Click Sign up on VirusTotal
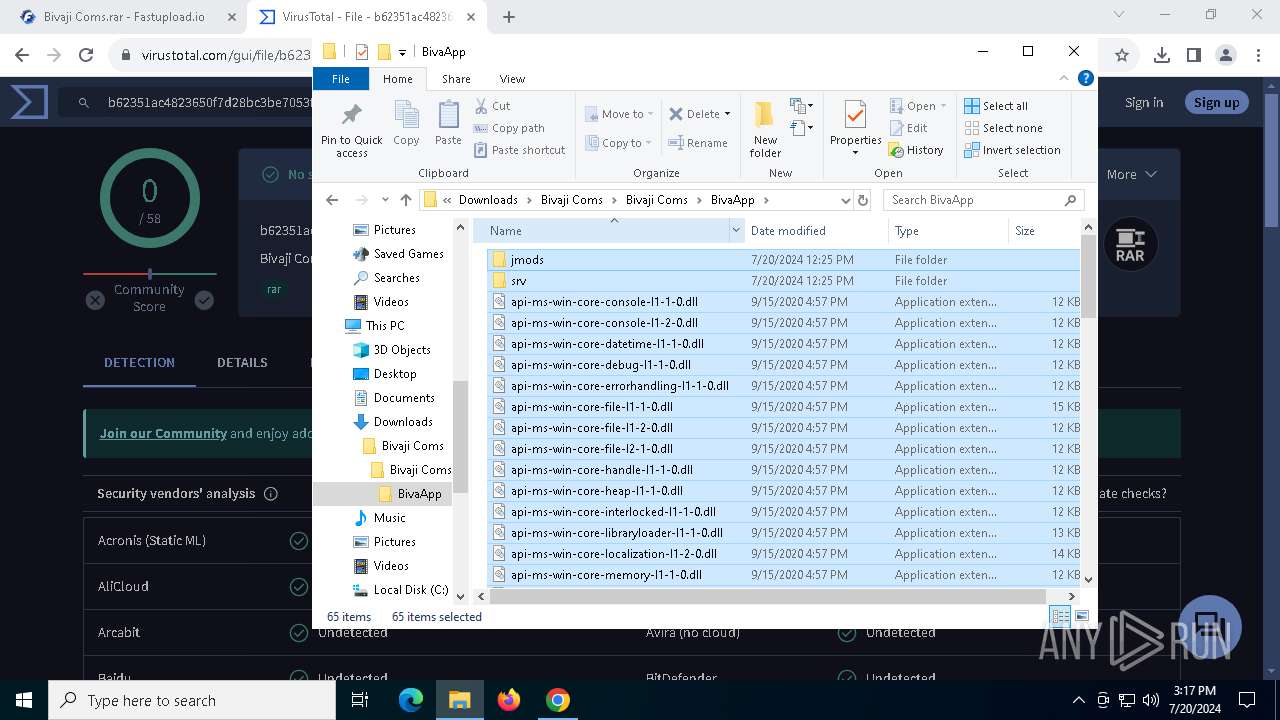This screenshot has height=720, width=1280. [x=1216, y=102]
